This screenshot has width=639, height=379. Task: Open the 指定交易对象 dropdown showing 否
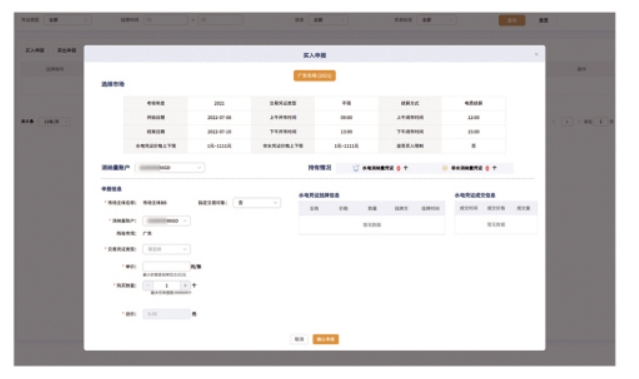coord(257,203)
